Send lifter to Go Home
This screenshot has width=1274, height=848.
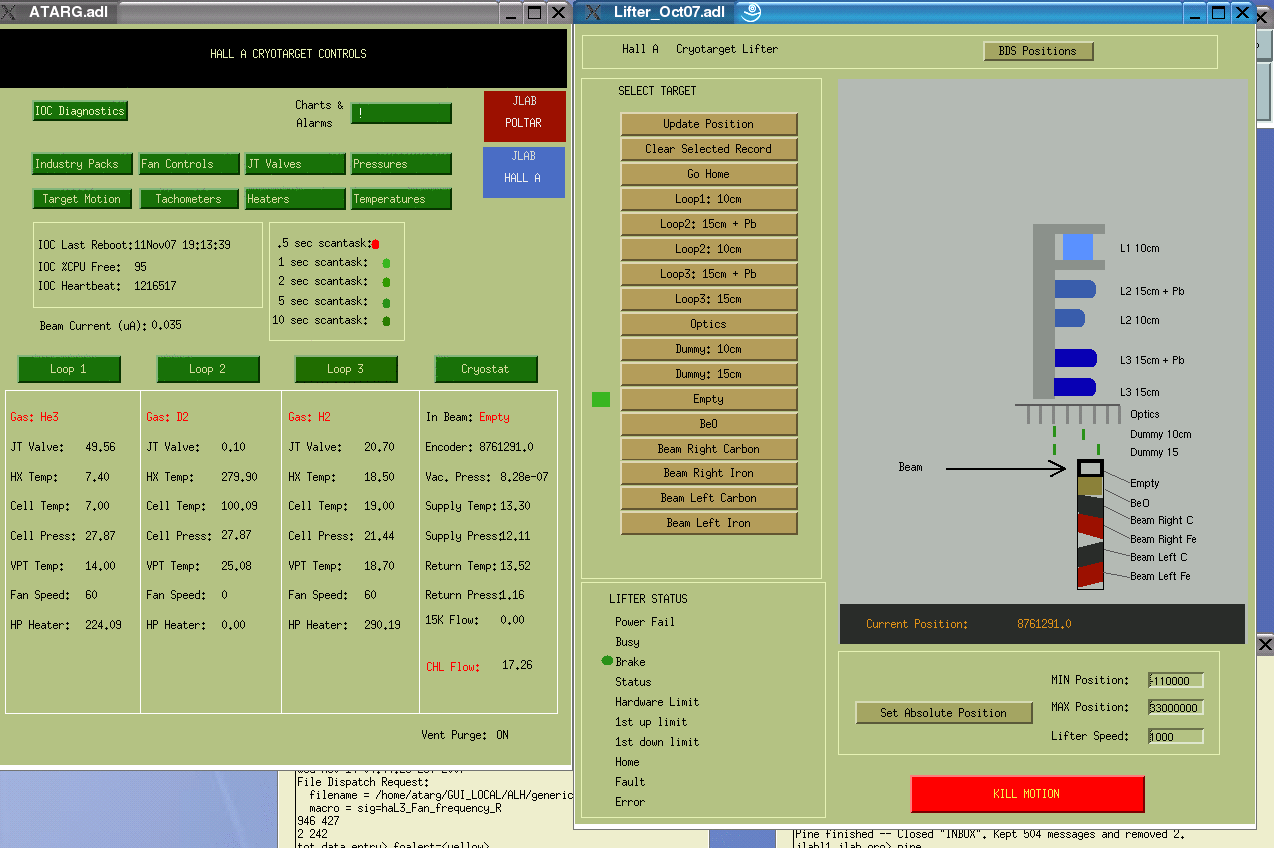709,174
